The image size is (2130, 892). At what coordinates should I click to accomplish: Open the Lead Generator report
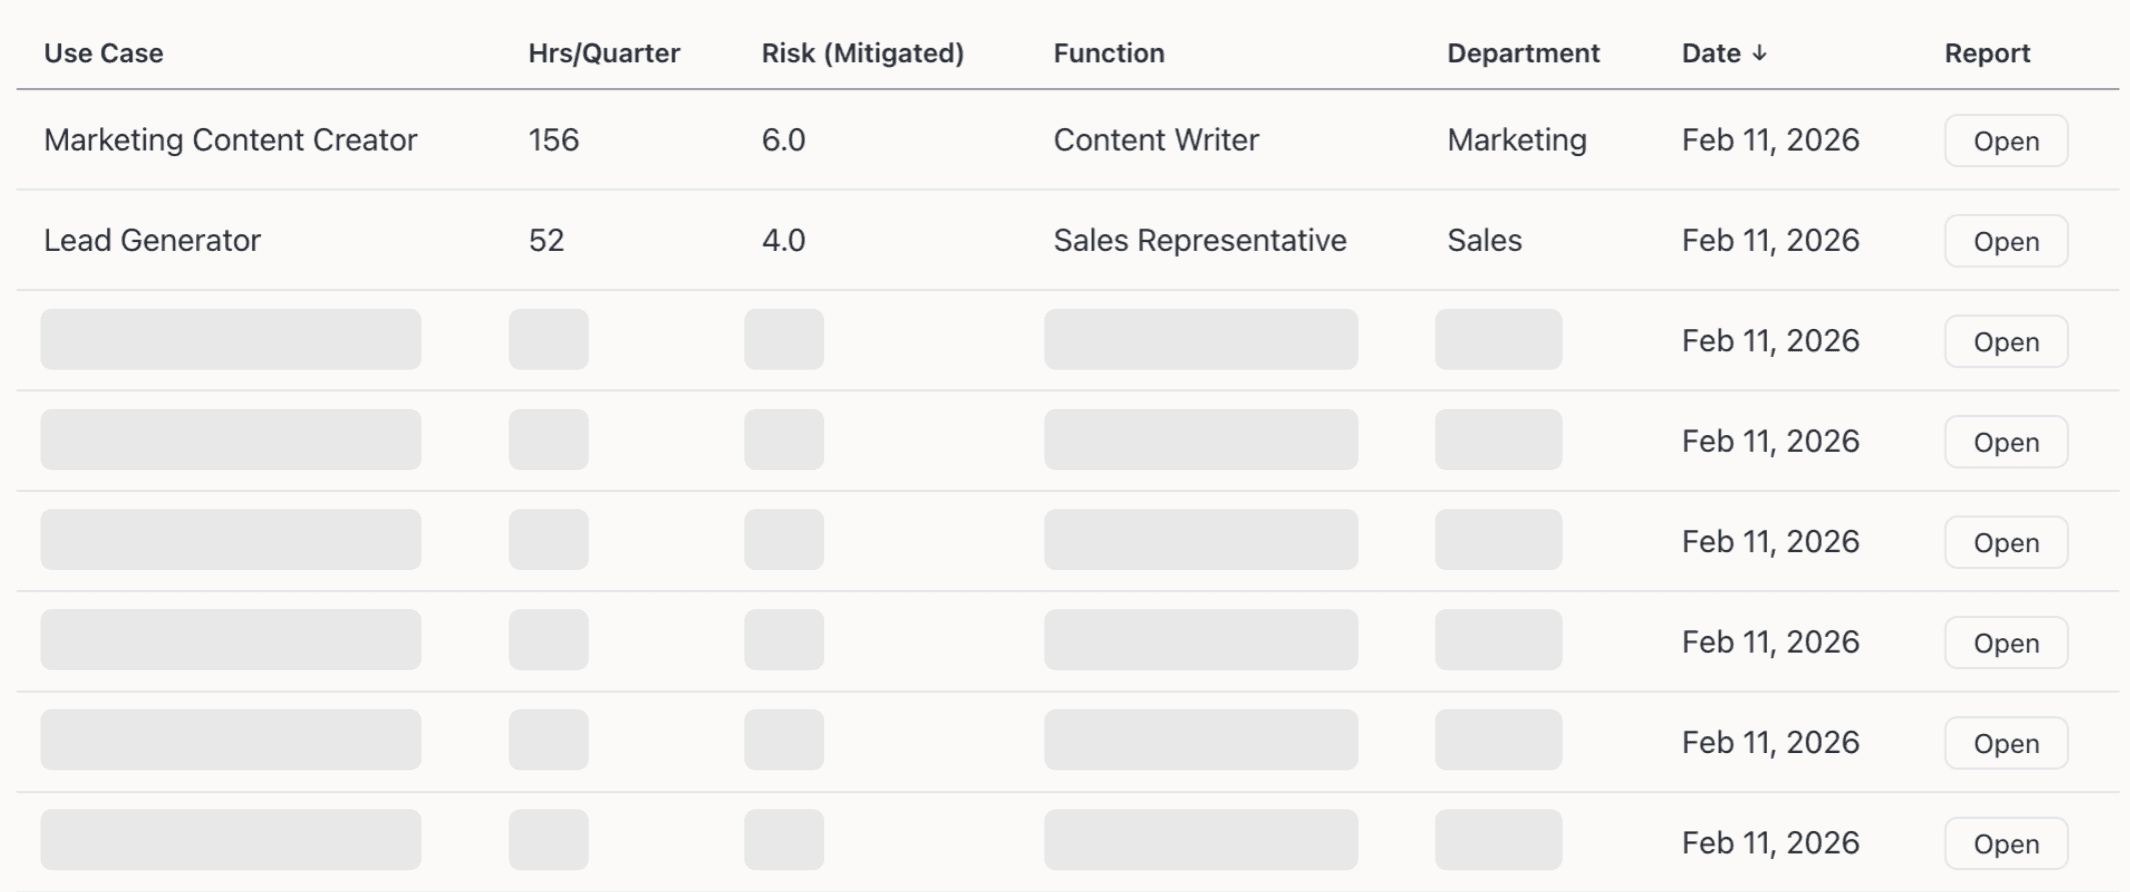pos(2005,241)
